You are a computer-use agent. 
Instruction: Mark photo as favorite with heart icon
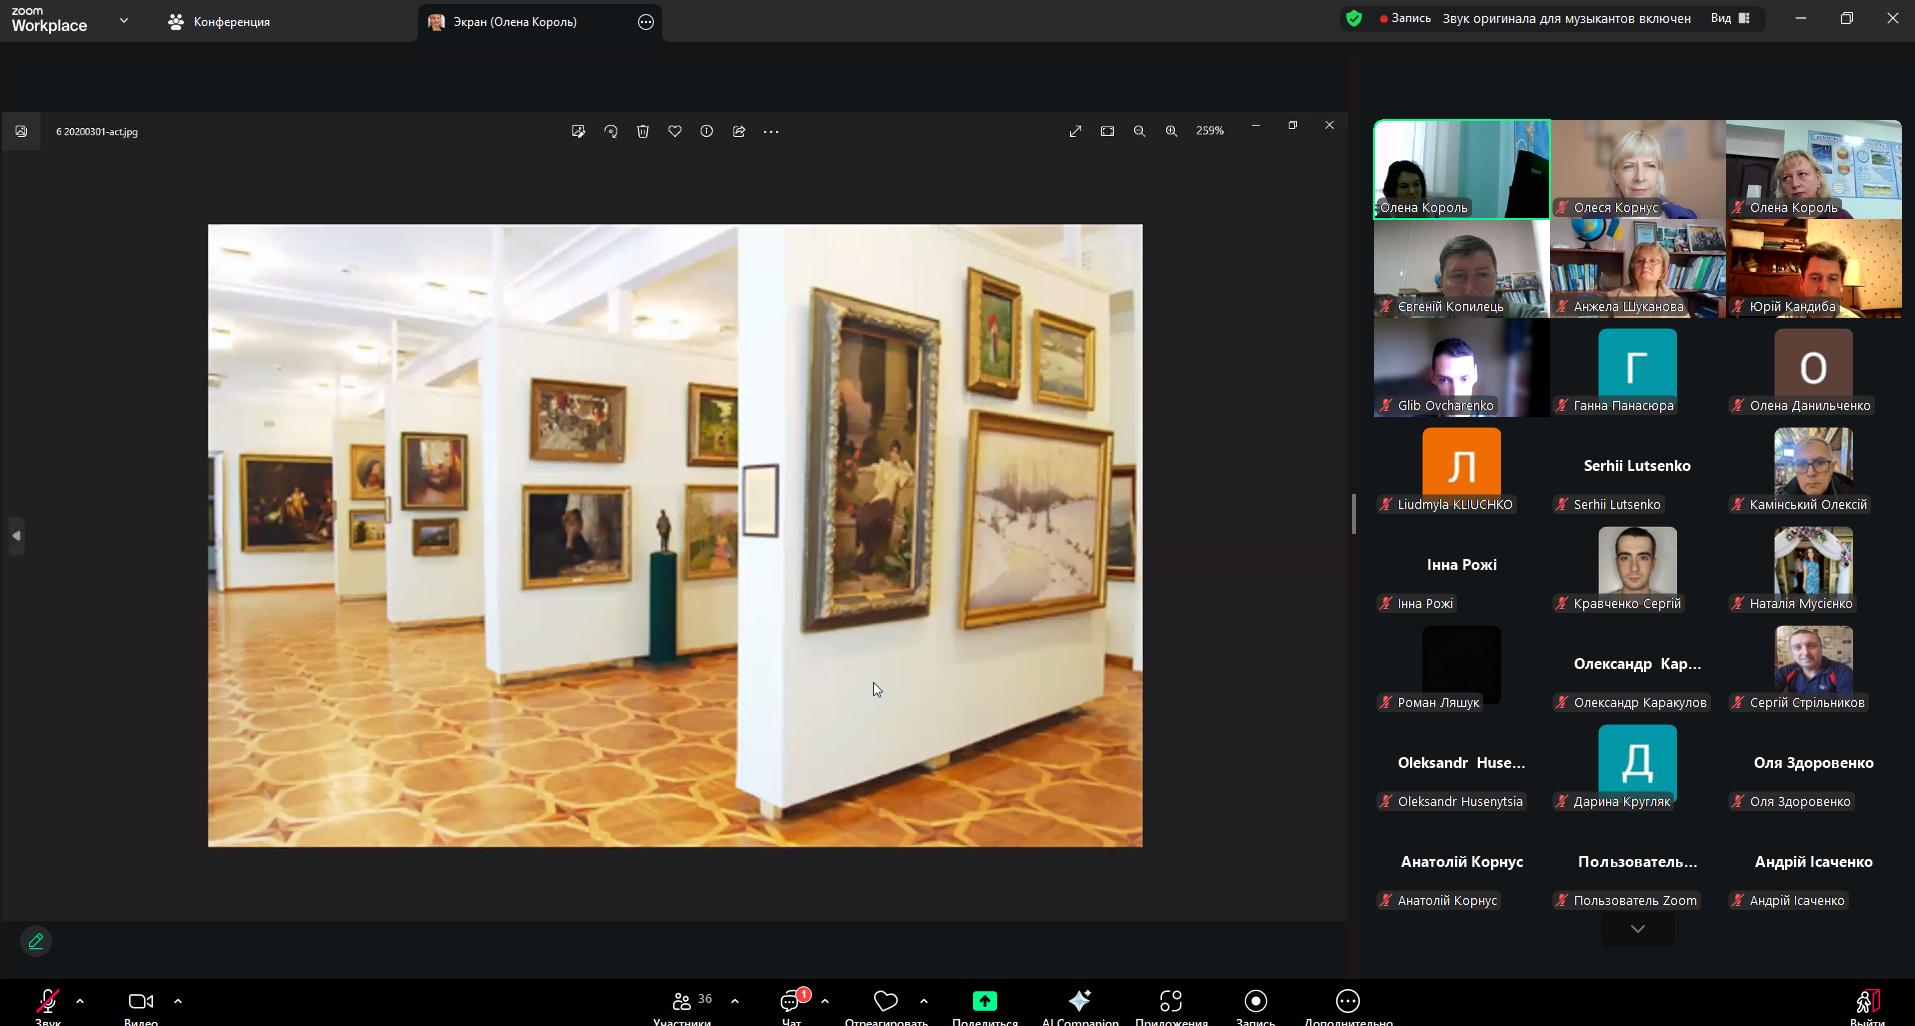click(x=675, y=131)
